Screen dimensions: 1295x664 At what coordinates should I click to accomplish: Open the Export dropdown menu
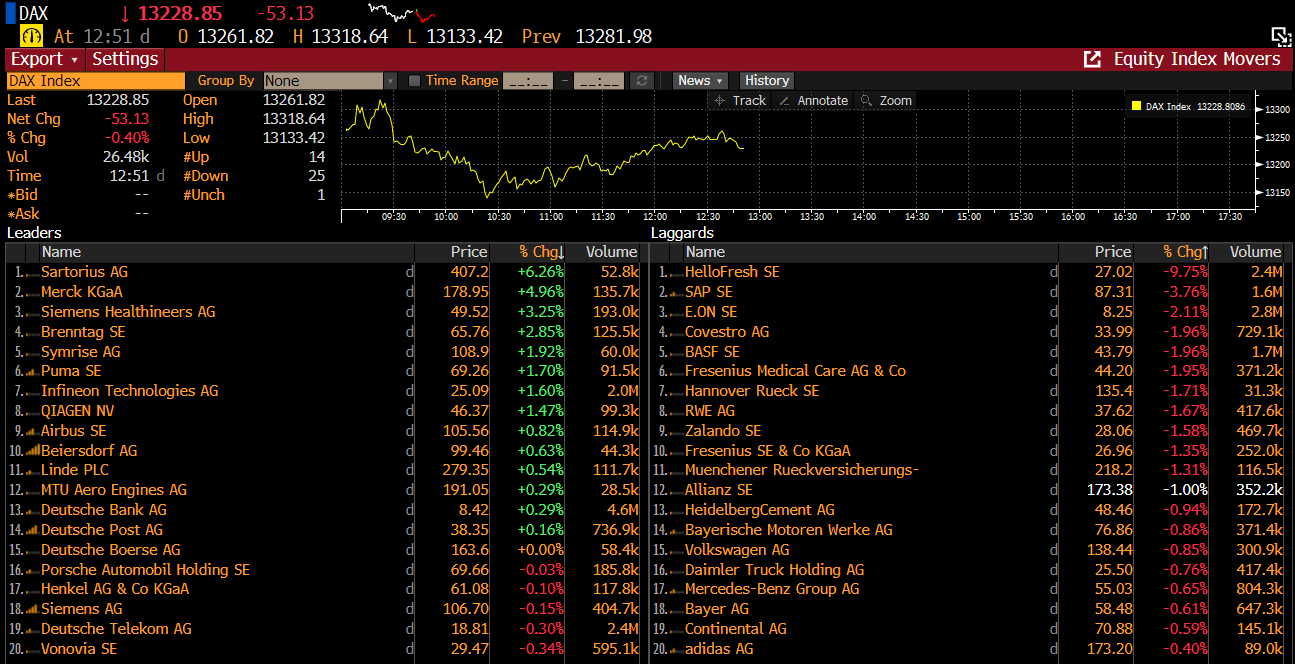(x=44, y=59)
